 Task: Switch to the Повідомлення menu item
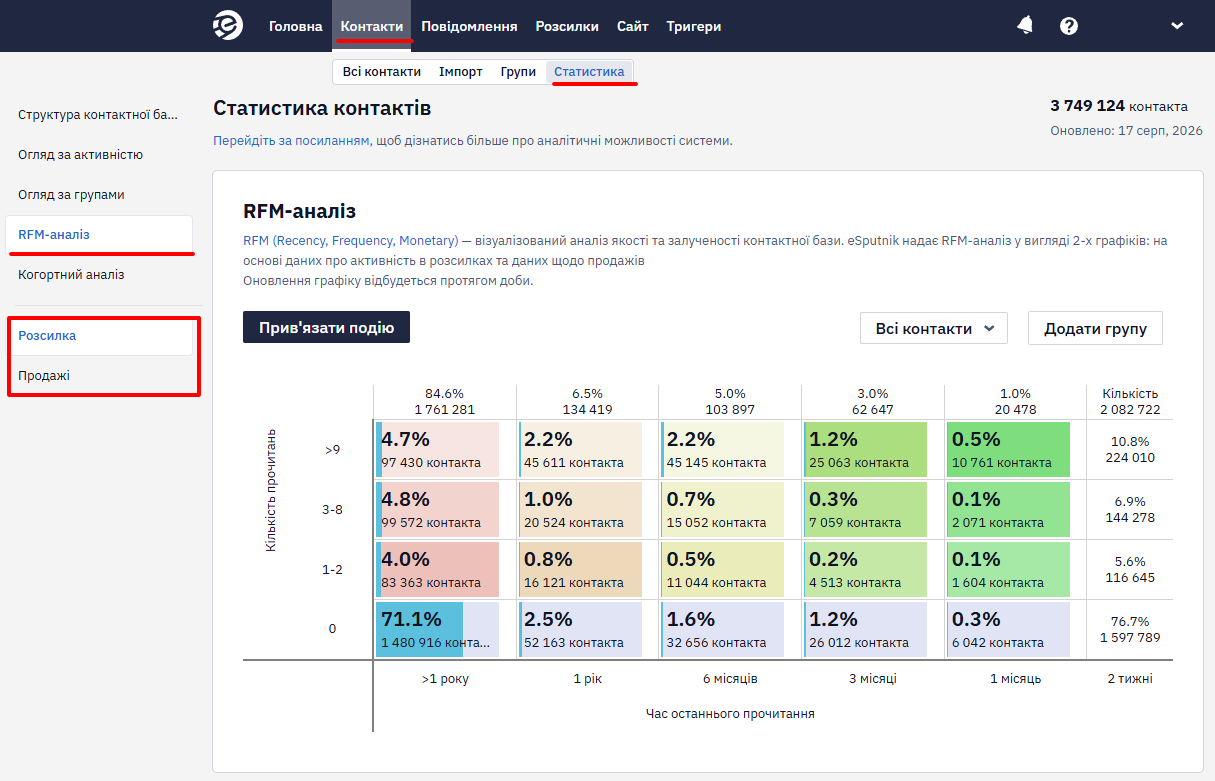469,26
